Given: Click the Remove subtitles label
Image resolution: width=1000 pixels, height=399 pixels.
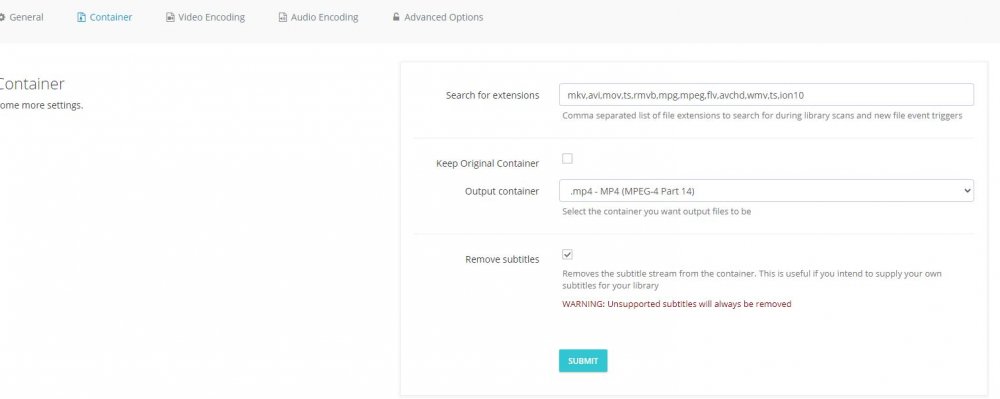Looking at the screenshot, I should click(502, 259).
